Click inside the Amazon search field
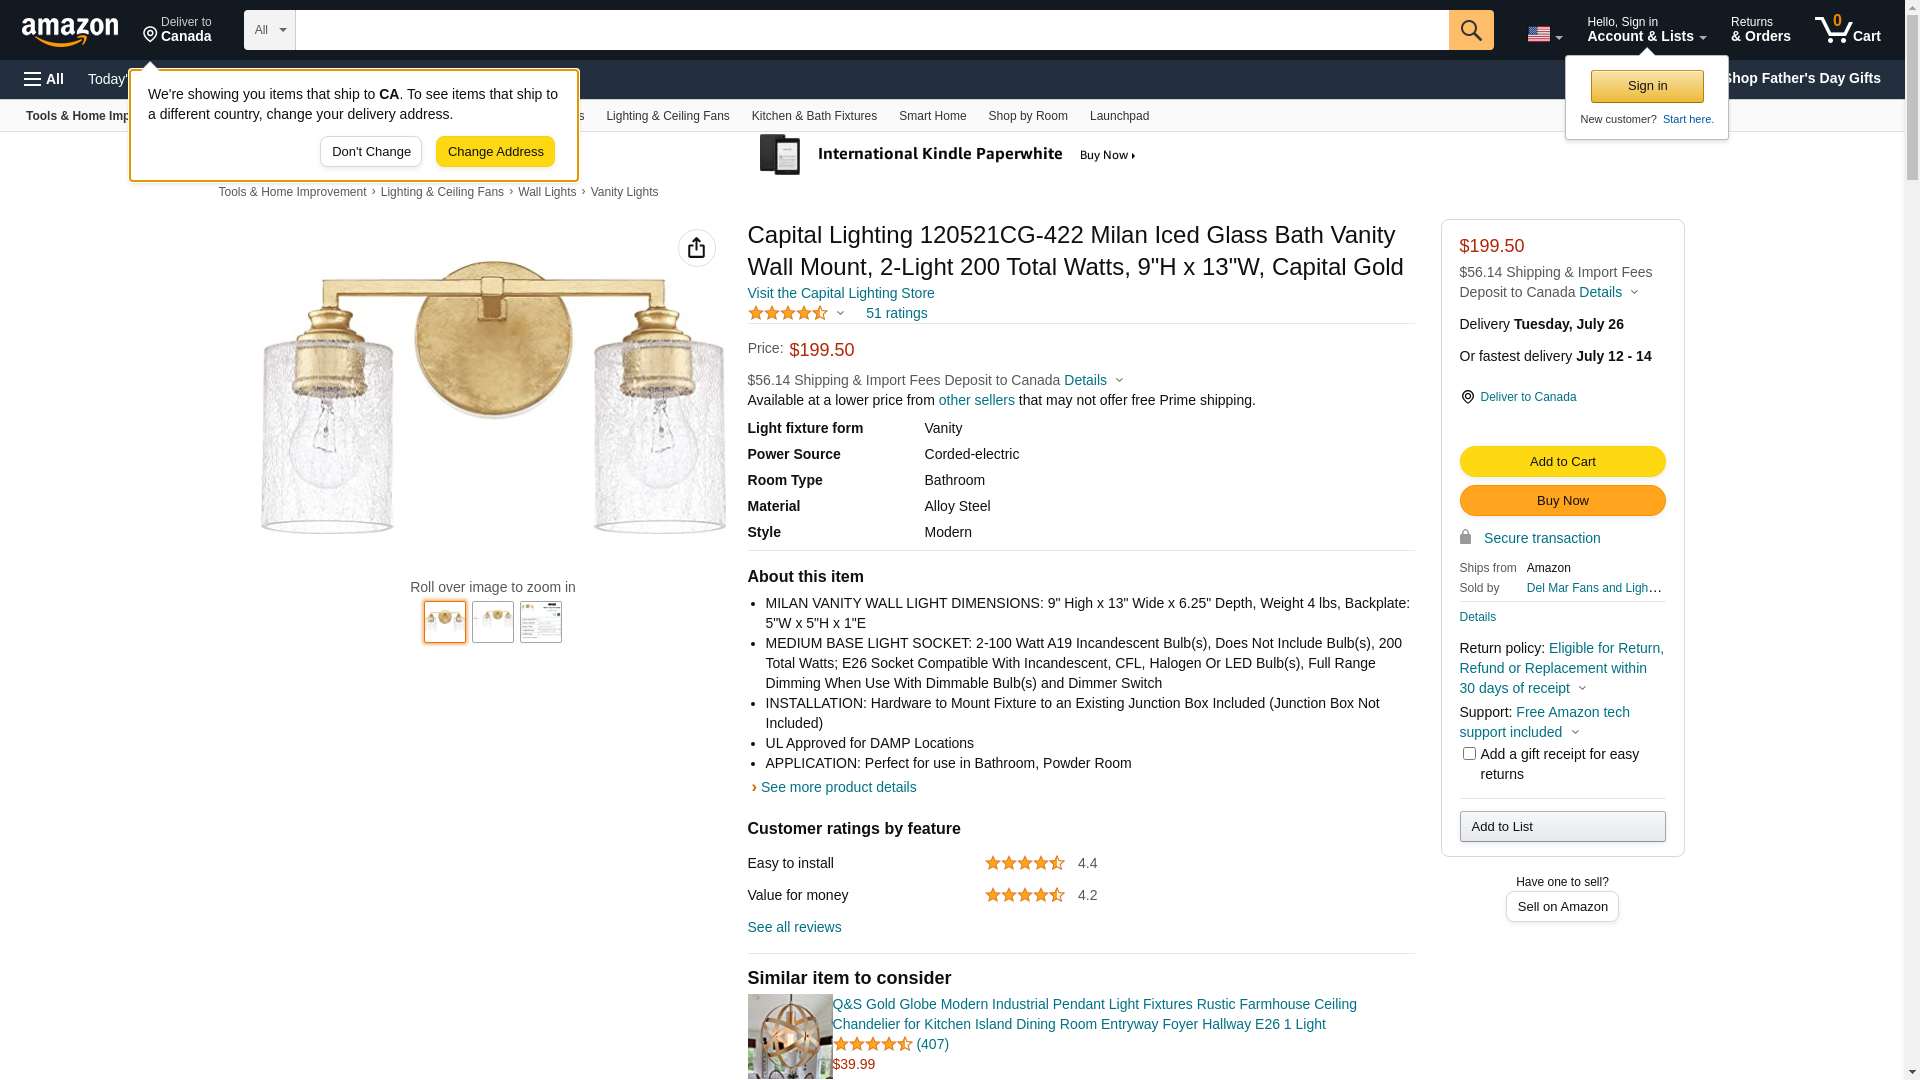1920x1080 pixels. [870, 30]
